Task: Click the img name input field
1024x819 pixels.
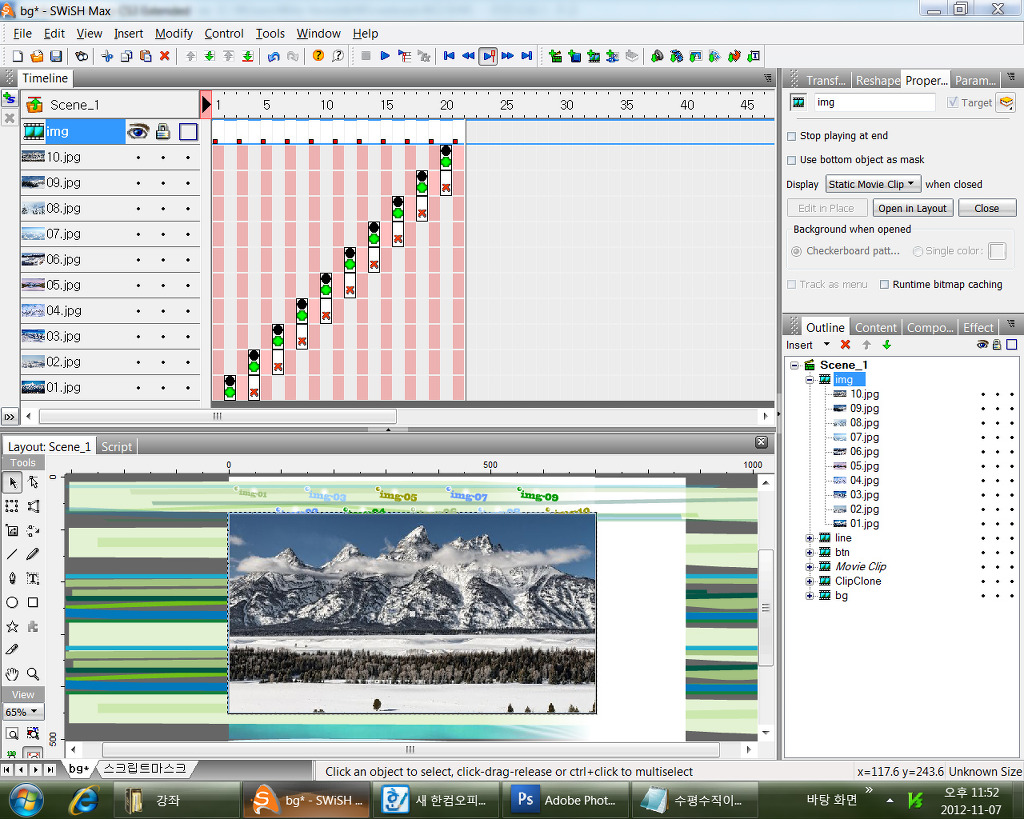Action: (874, 103)
